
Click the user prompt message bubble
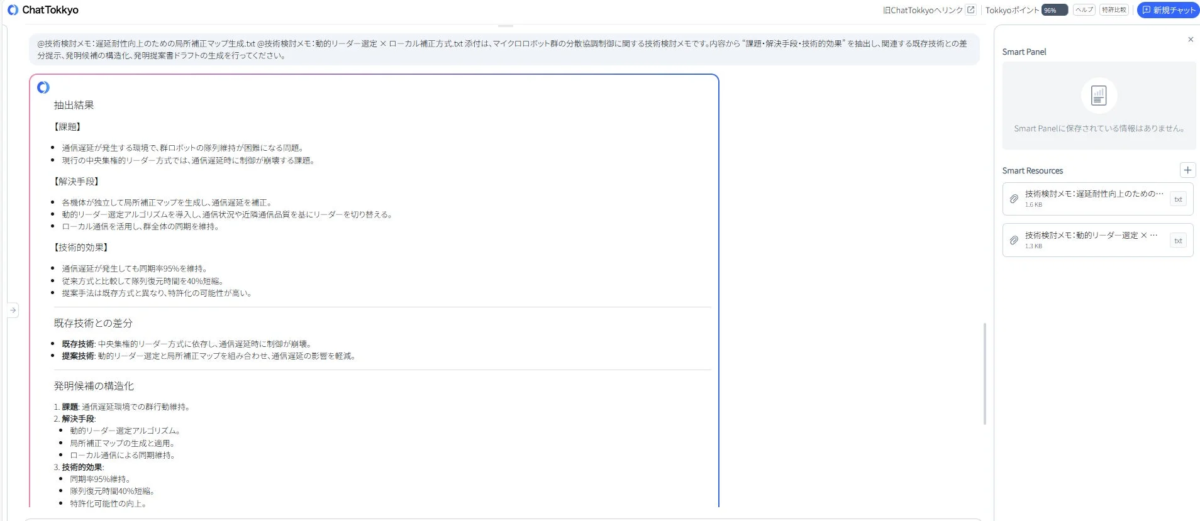pyautogui.click(x=504, y=50)
